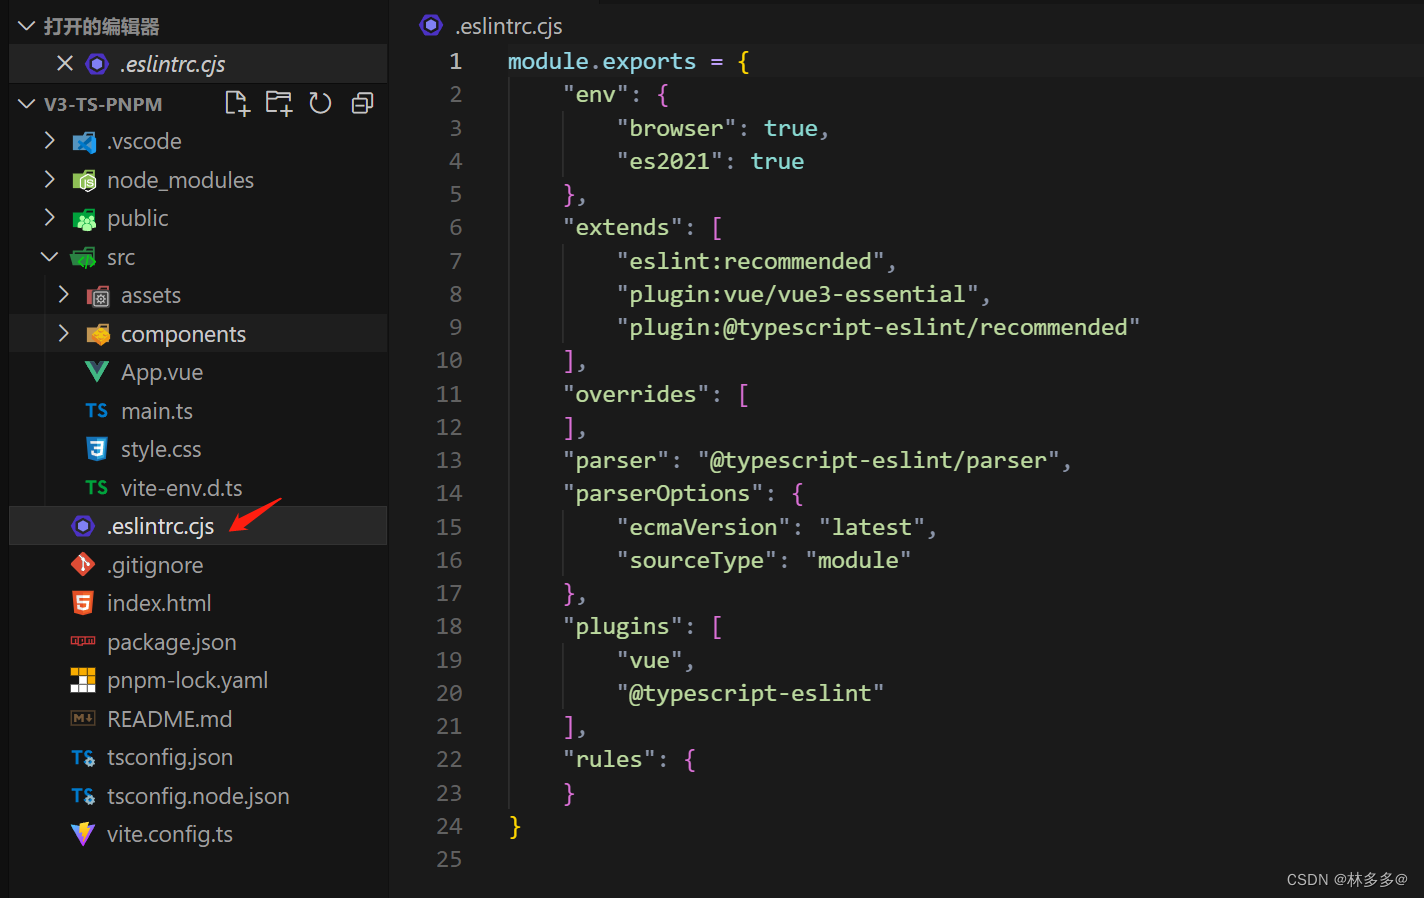Click the src folder icon

pos(84,258)
